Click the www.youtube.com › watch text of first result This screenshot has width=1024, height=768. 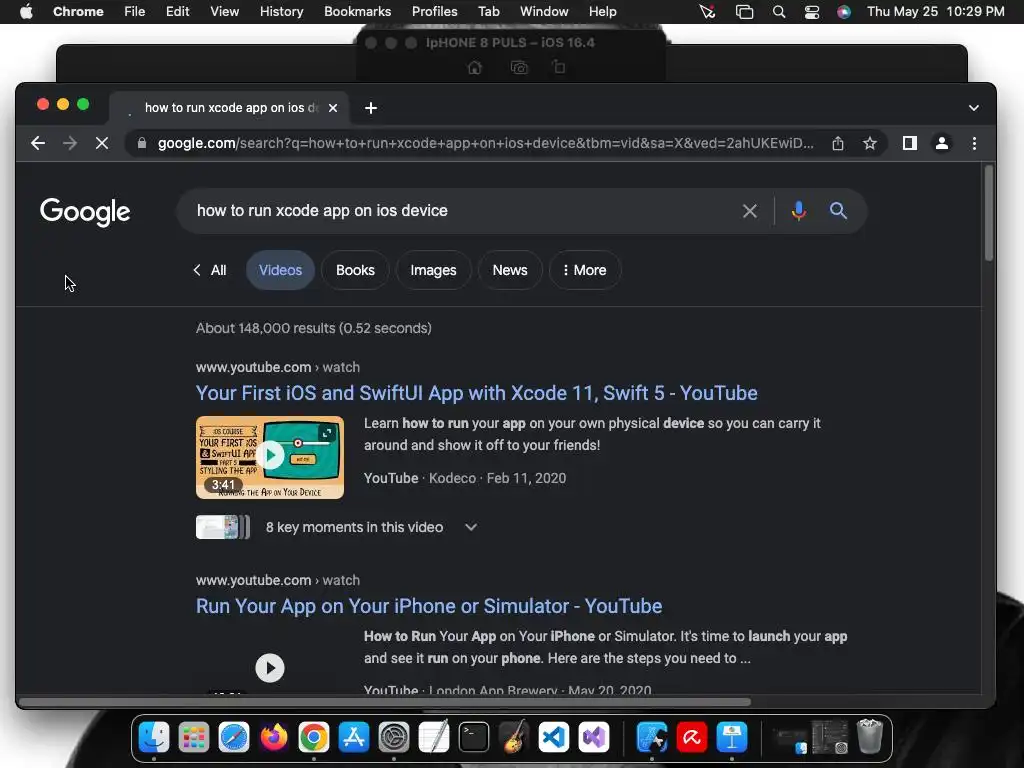278,367
